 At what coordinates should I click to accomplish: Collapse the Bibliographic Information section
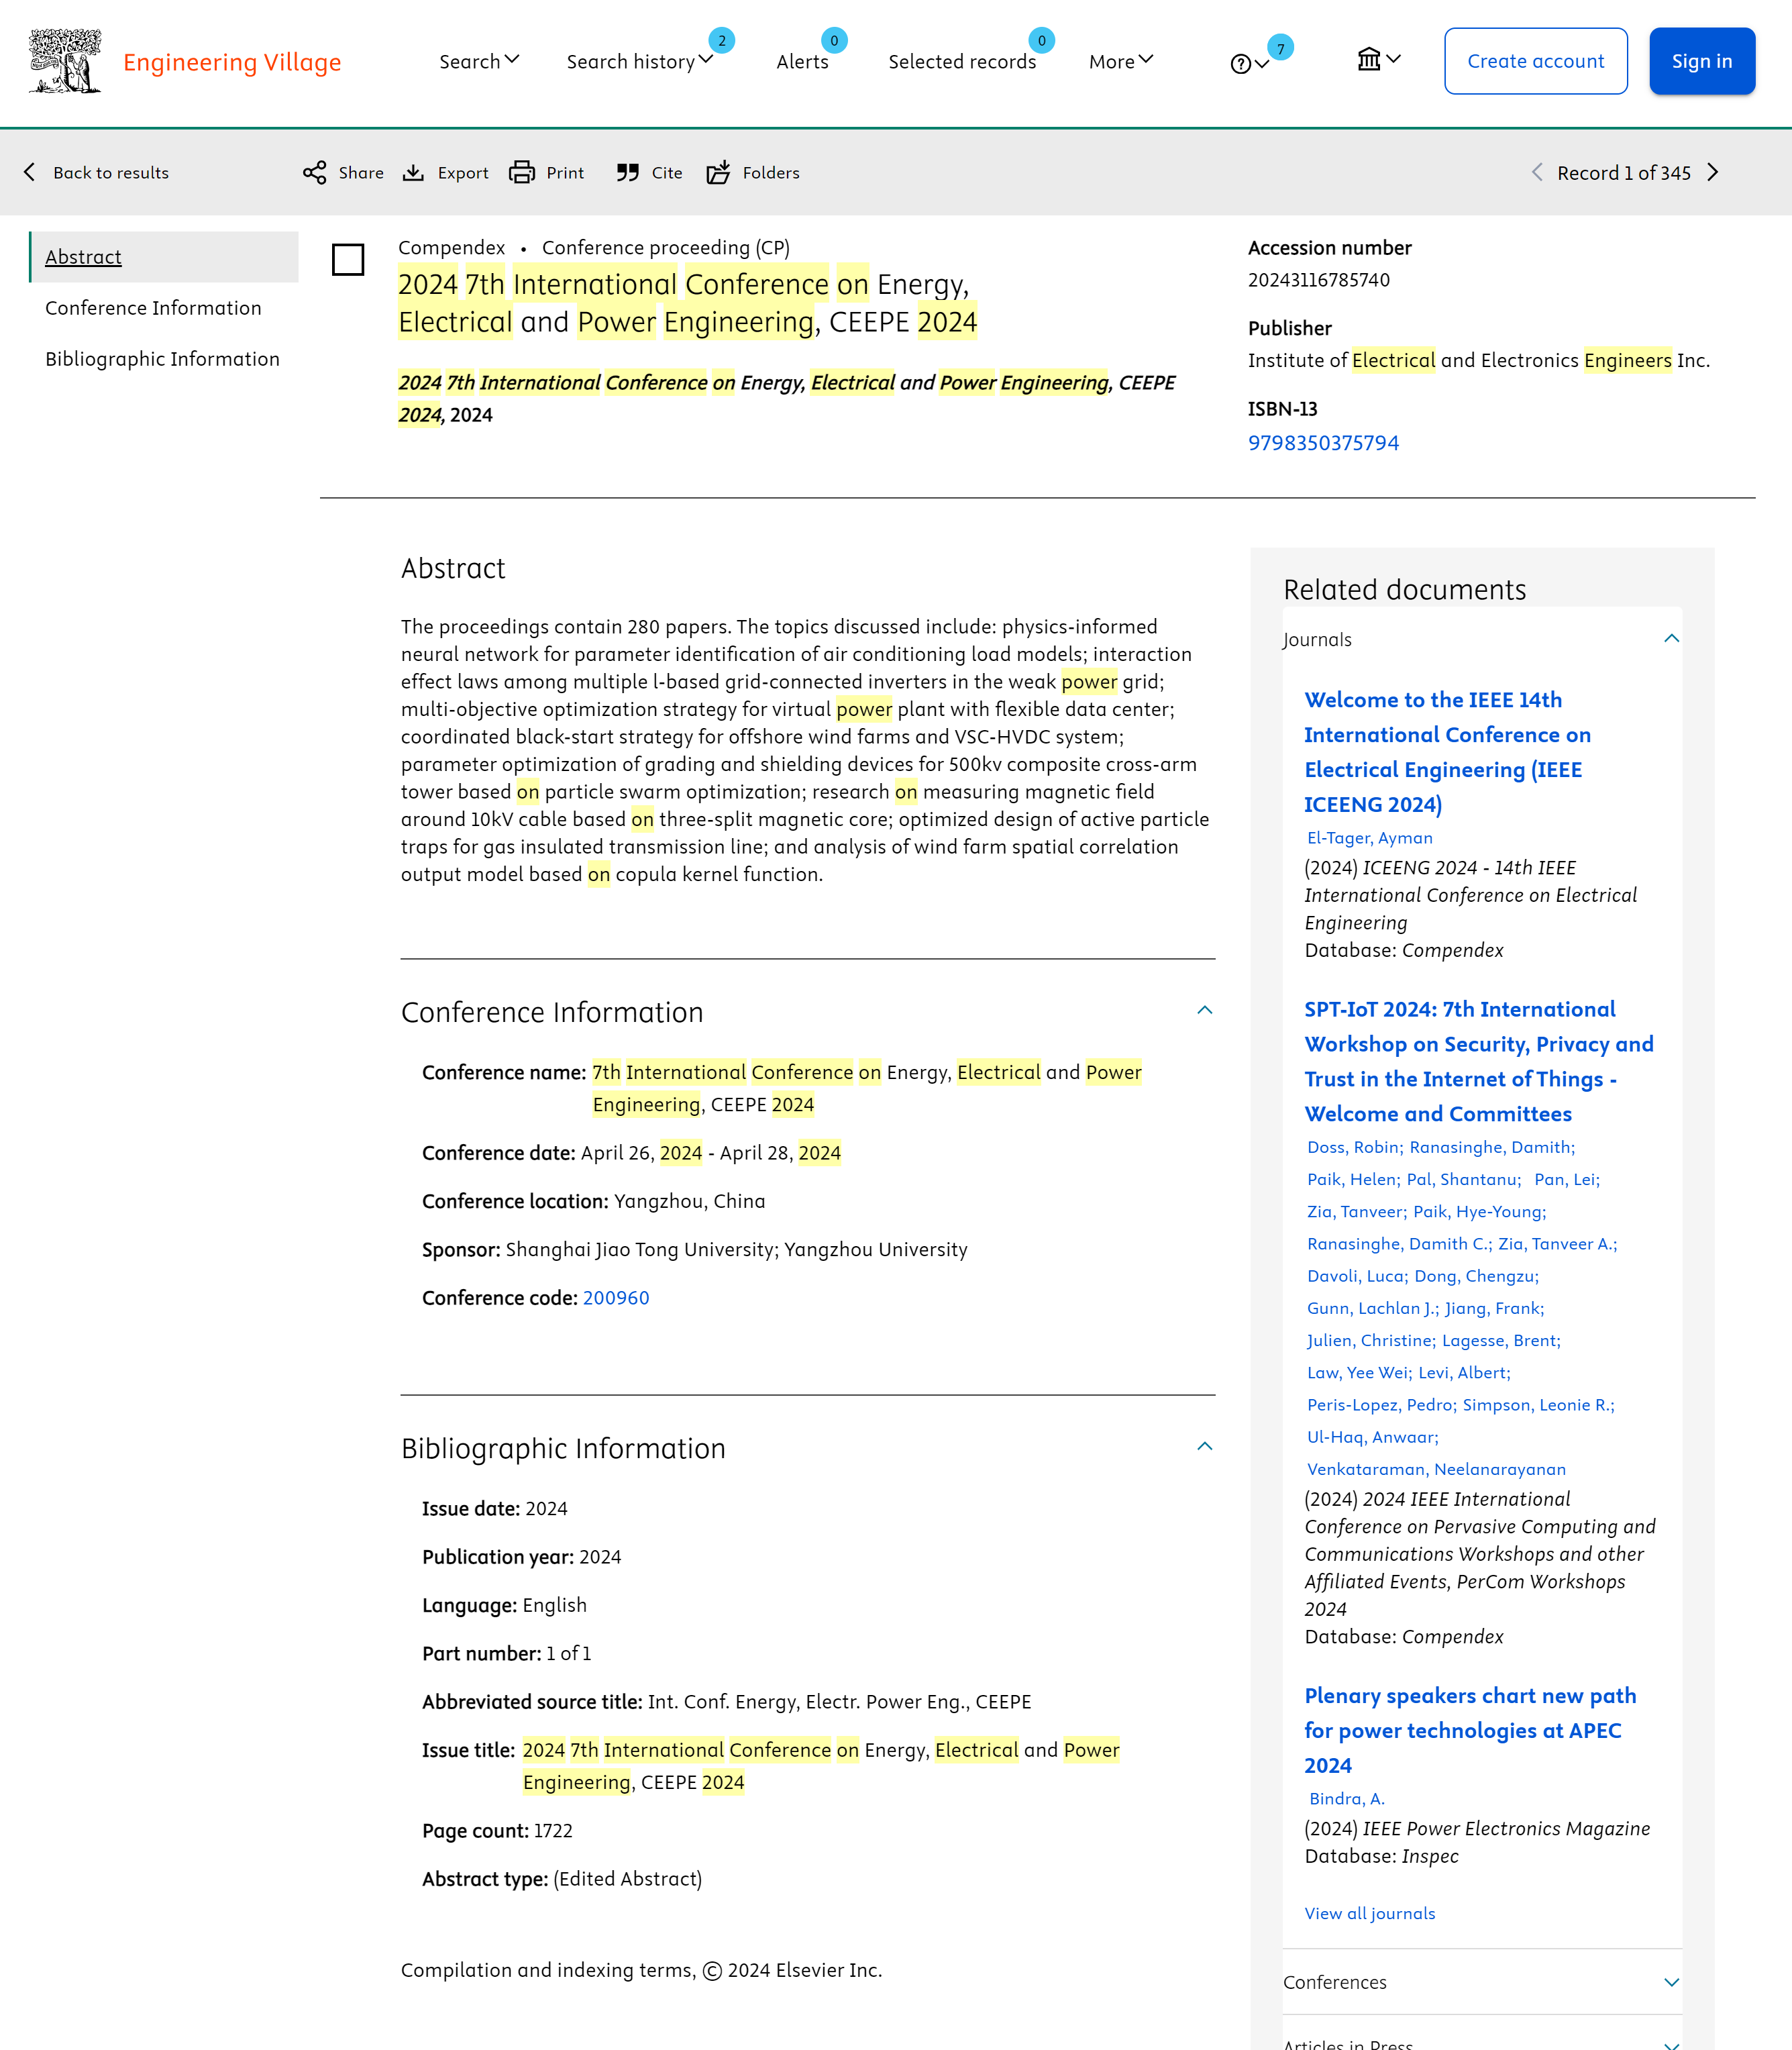pyautogui.click(x=1205, y=1446)
